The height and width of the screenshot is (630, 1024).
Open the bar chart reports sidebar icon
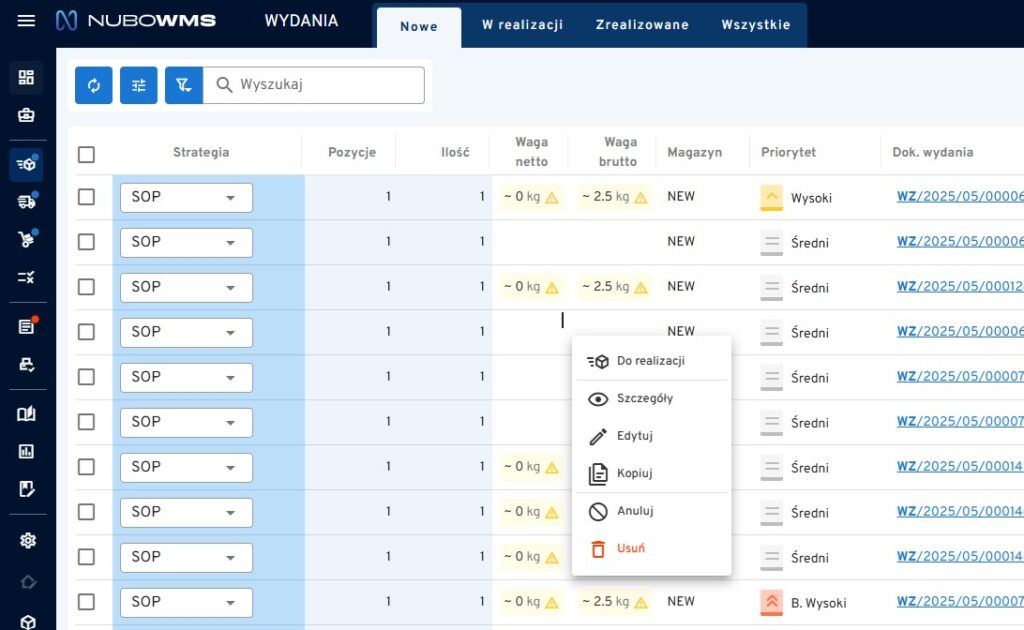pyautogui.click(x=27, y=451)
